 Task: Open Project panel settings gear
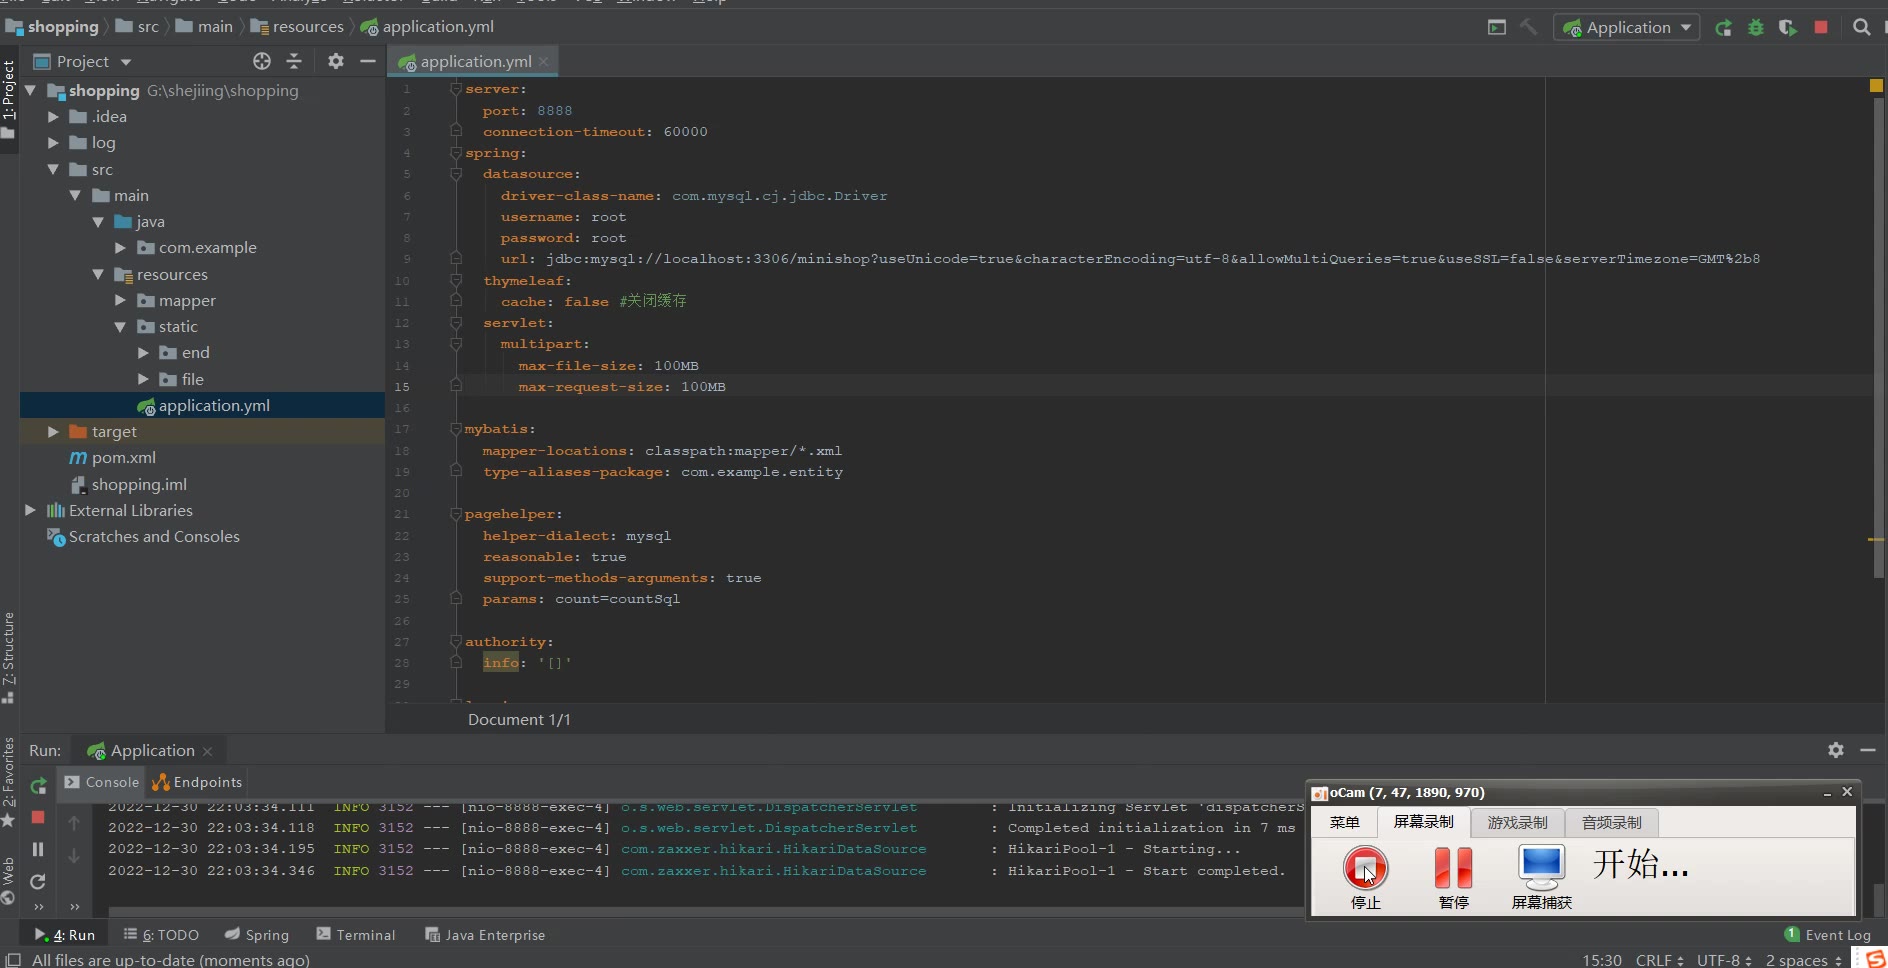336,62
